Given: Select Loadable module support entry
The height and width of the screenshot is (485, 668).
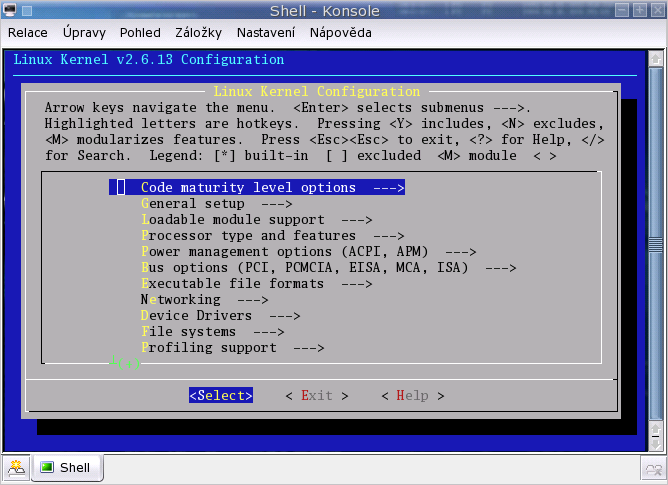Looking at the screenshot, I should [256, 220].
